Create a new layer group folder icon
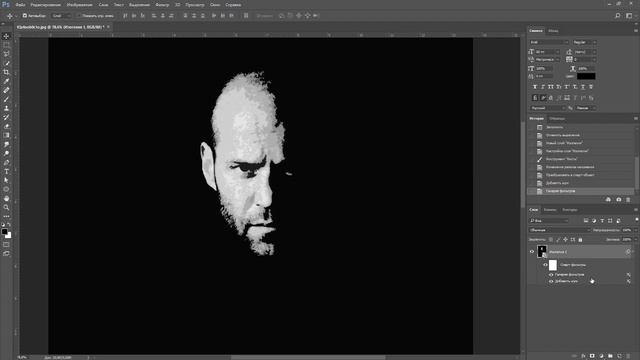This screenshot has width=640, height=360. (x=610, y=356)
